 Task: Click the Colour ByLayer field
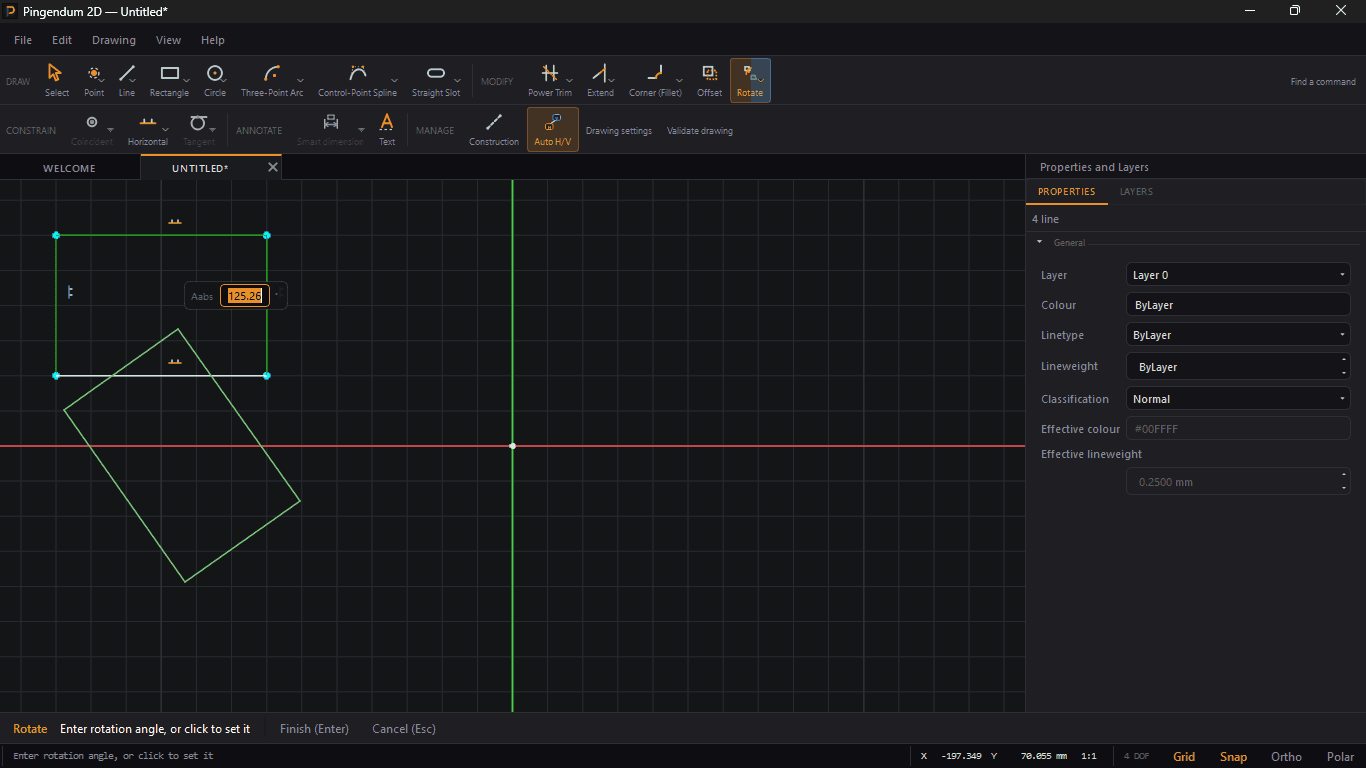coord(1238,305)
